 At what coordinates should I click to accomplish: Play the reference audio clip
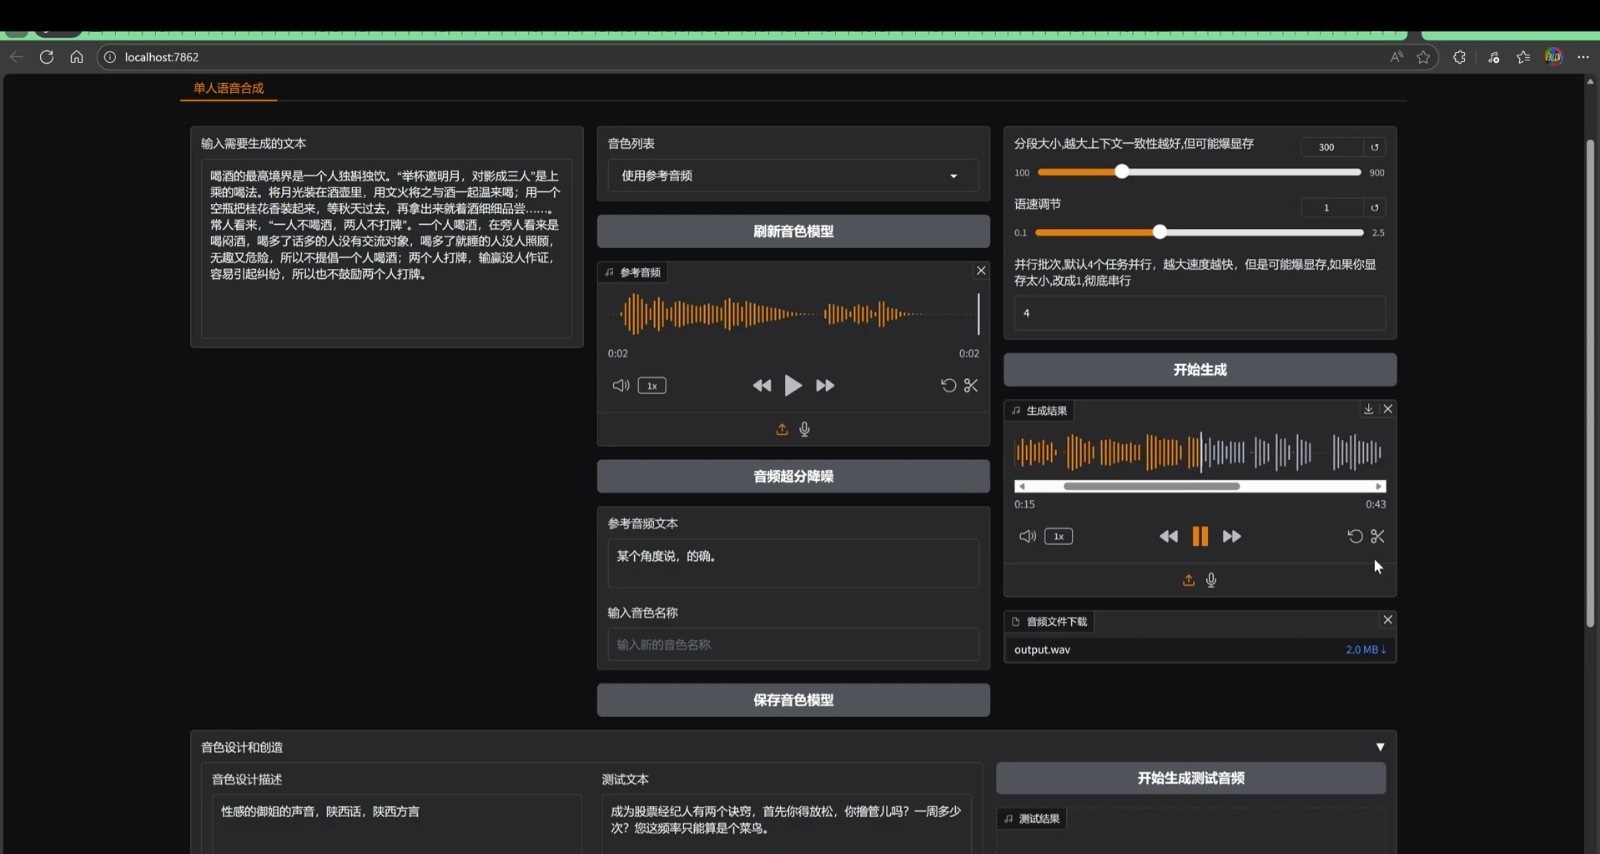pos(793,385)
